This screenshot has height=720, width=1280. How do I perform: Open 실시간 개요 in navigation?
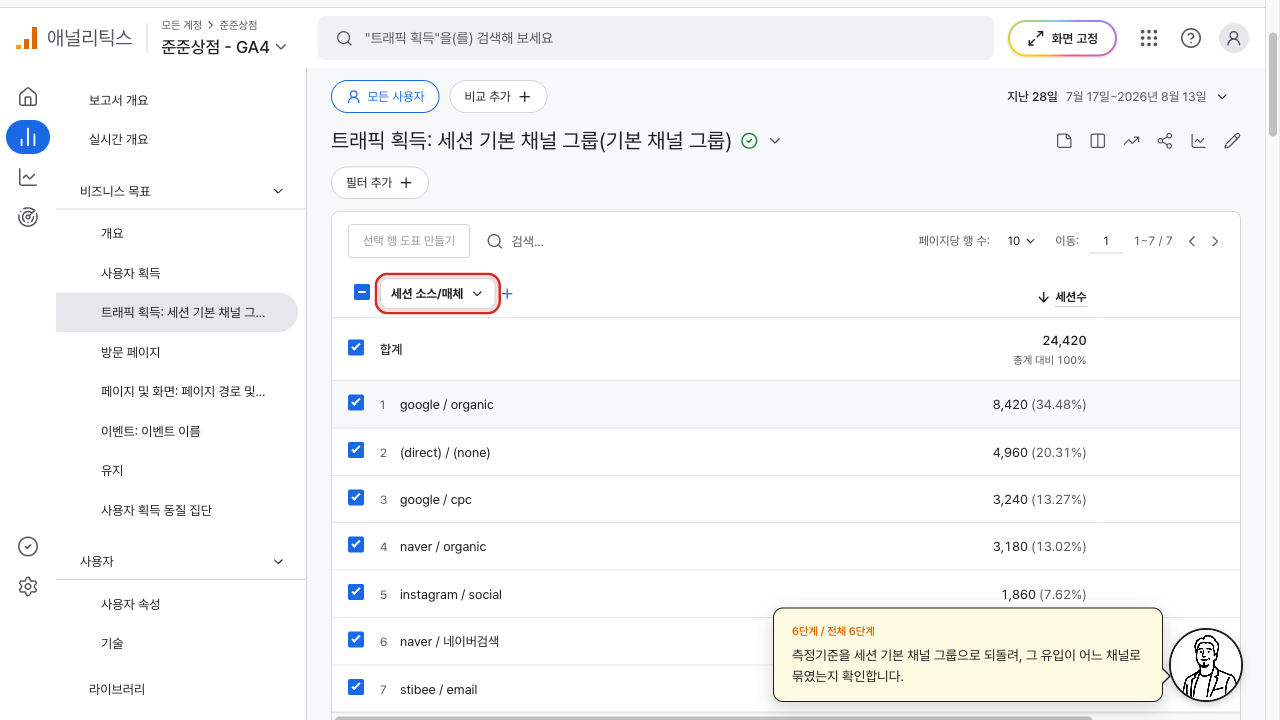[119, 139]
